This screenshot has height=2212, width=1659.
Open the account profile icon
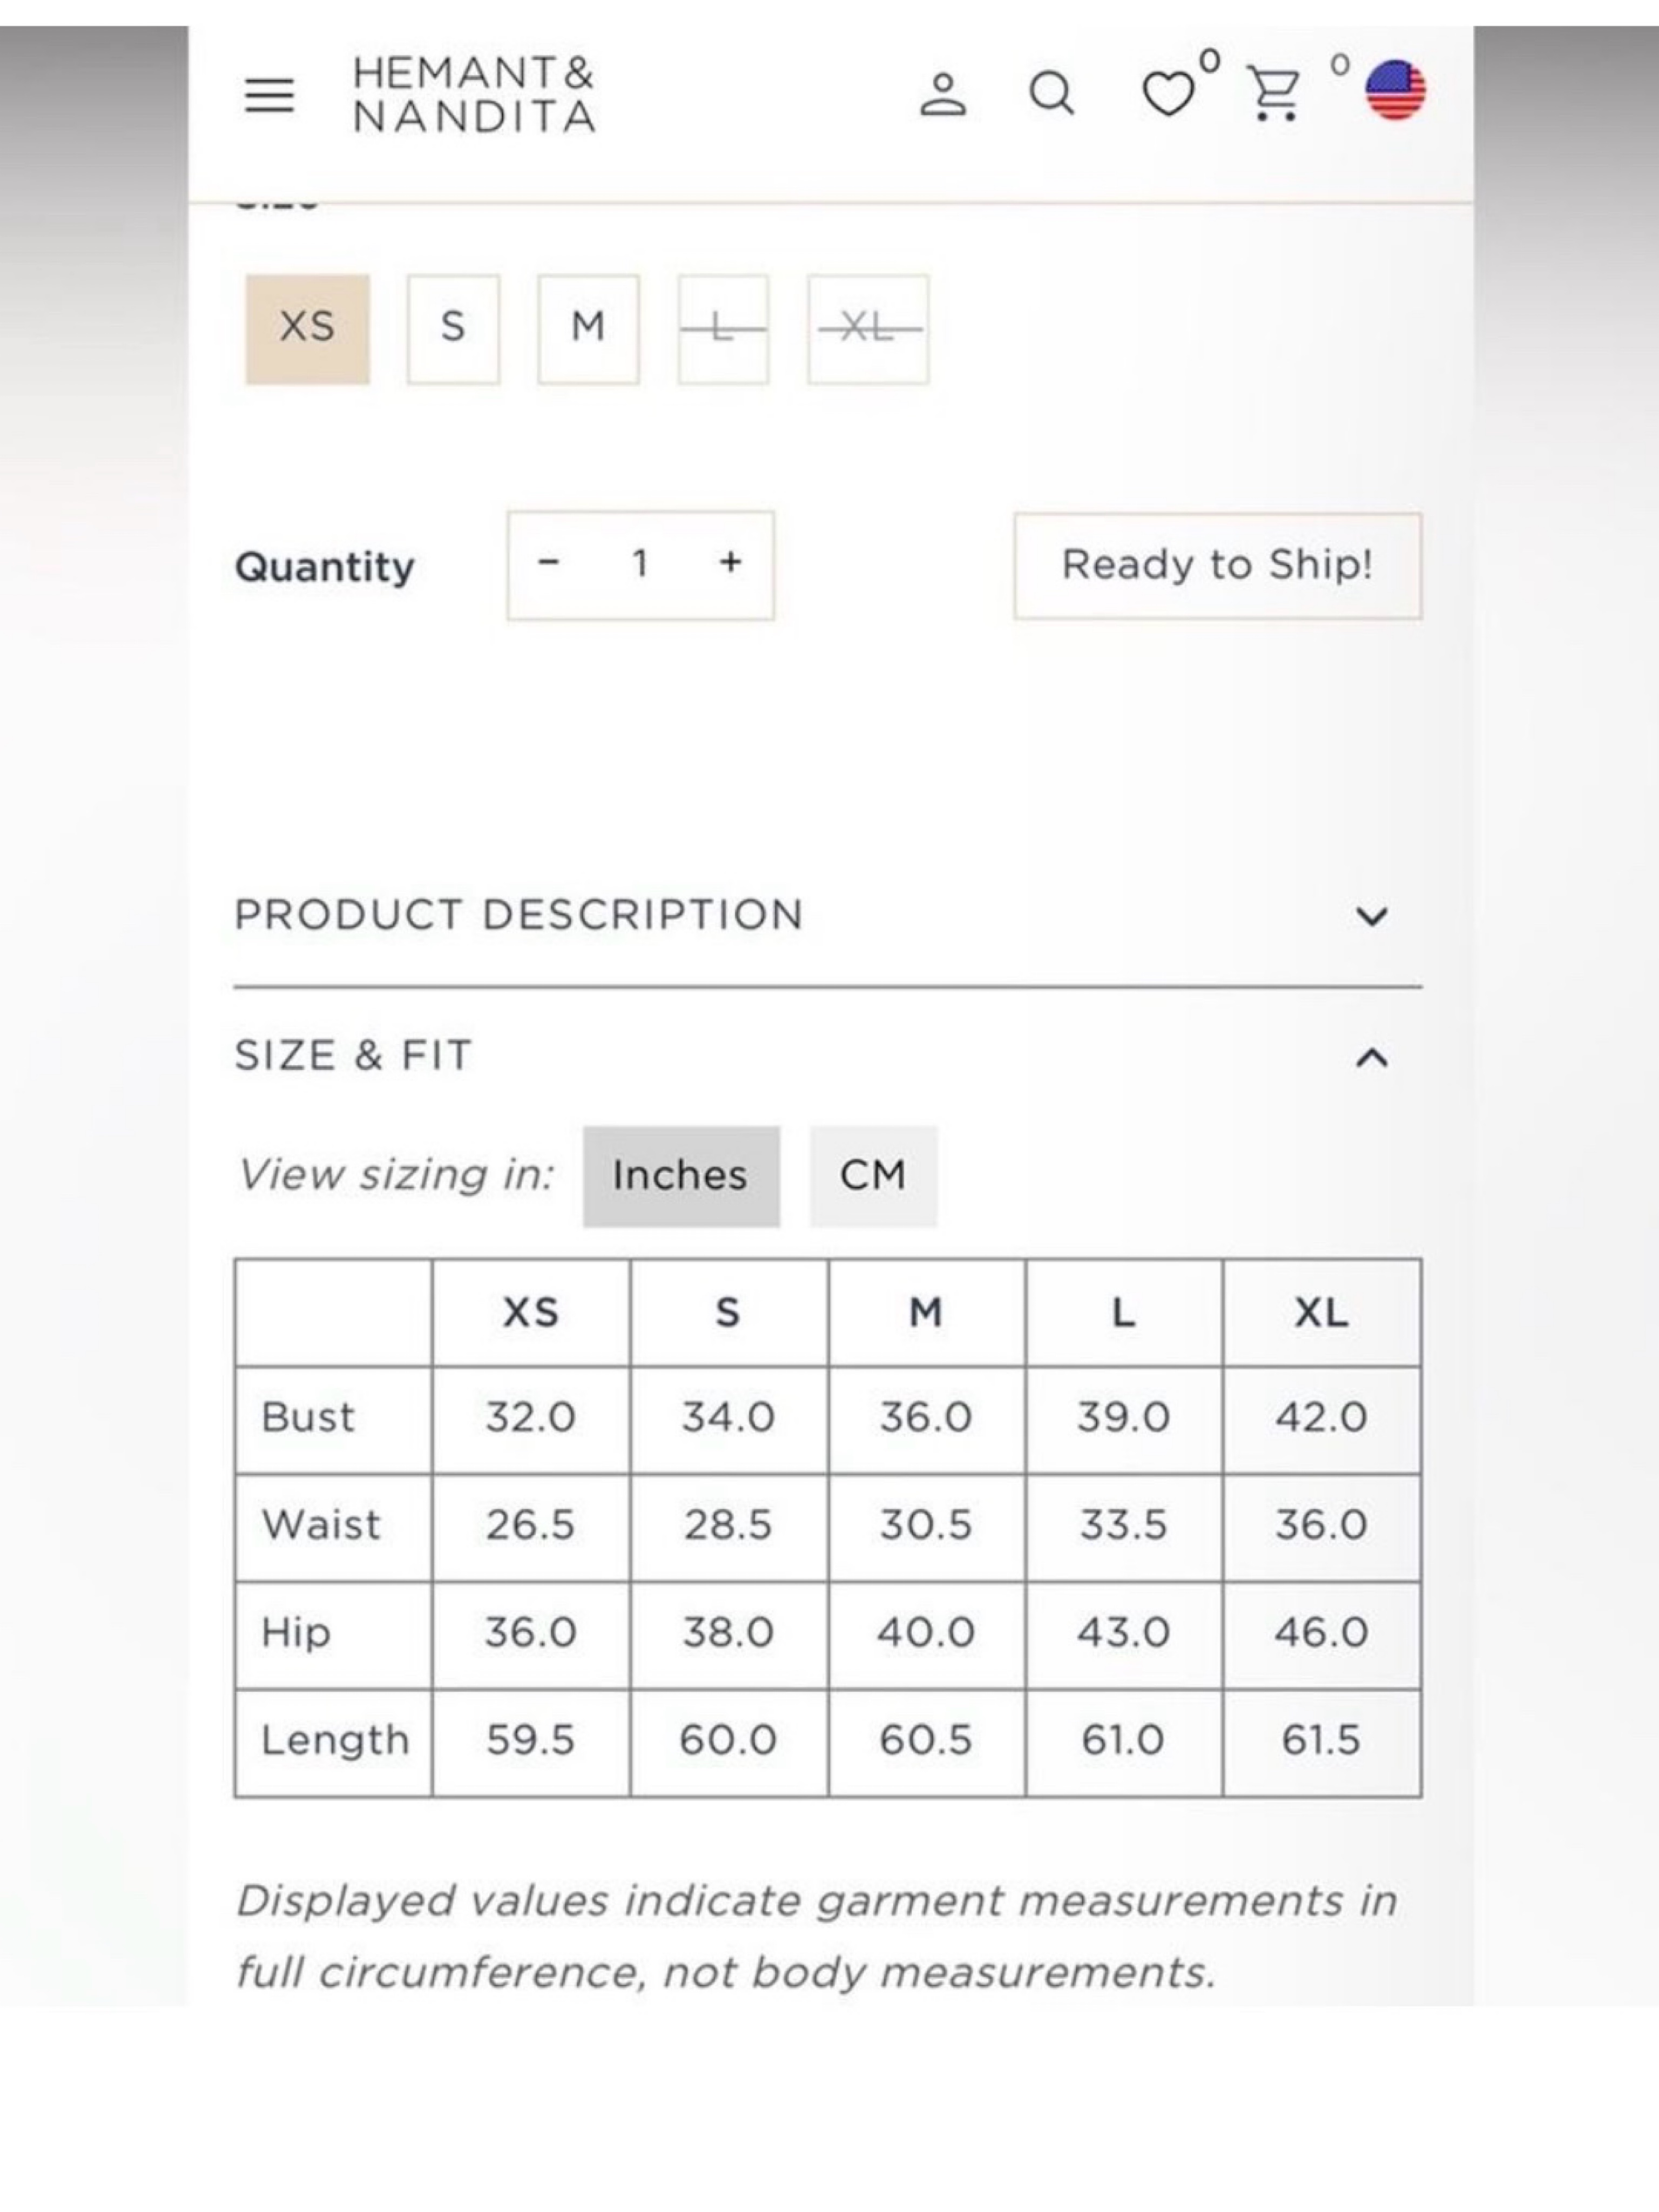[942, 94]
